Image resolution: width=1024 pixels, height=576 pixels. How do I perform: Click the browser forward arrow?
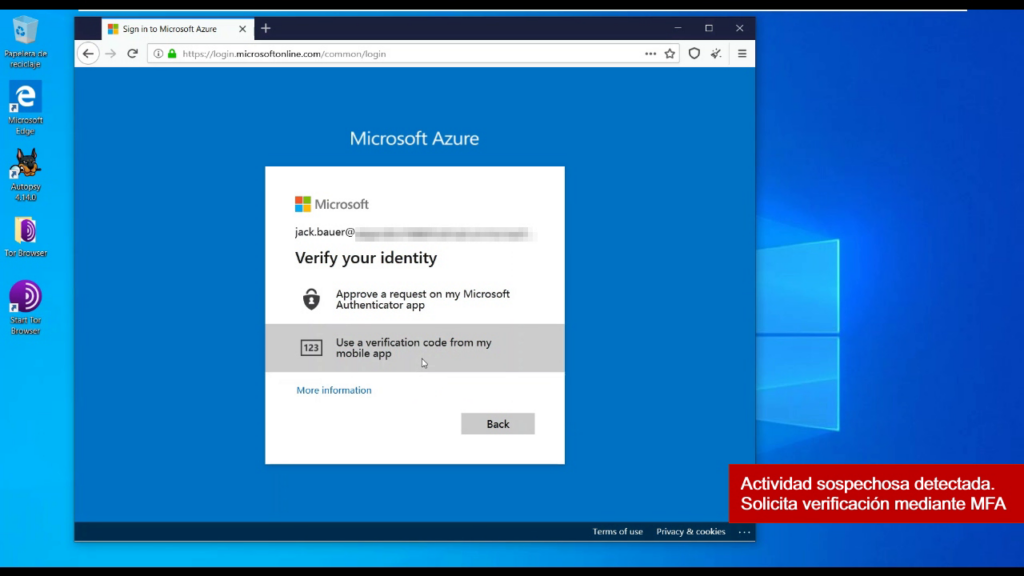pyautogui.click(x=110, y=54)
